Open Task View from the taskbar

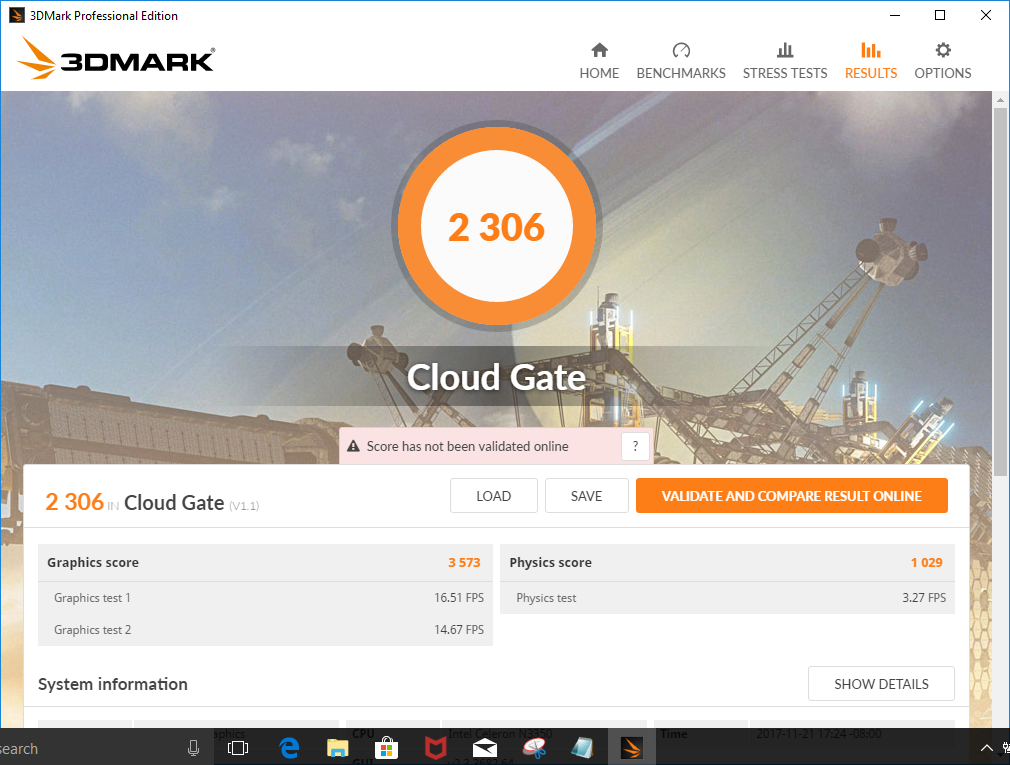238,748
